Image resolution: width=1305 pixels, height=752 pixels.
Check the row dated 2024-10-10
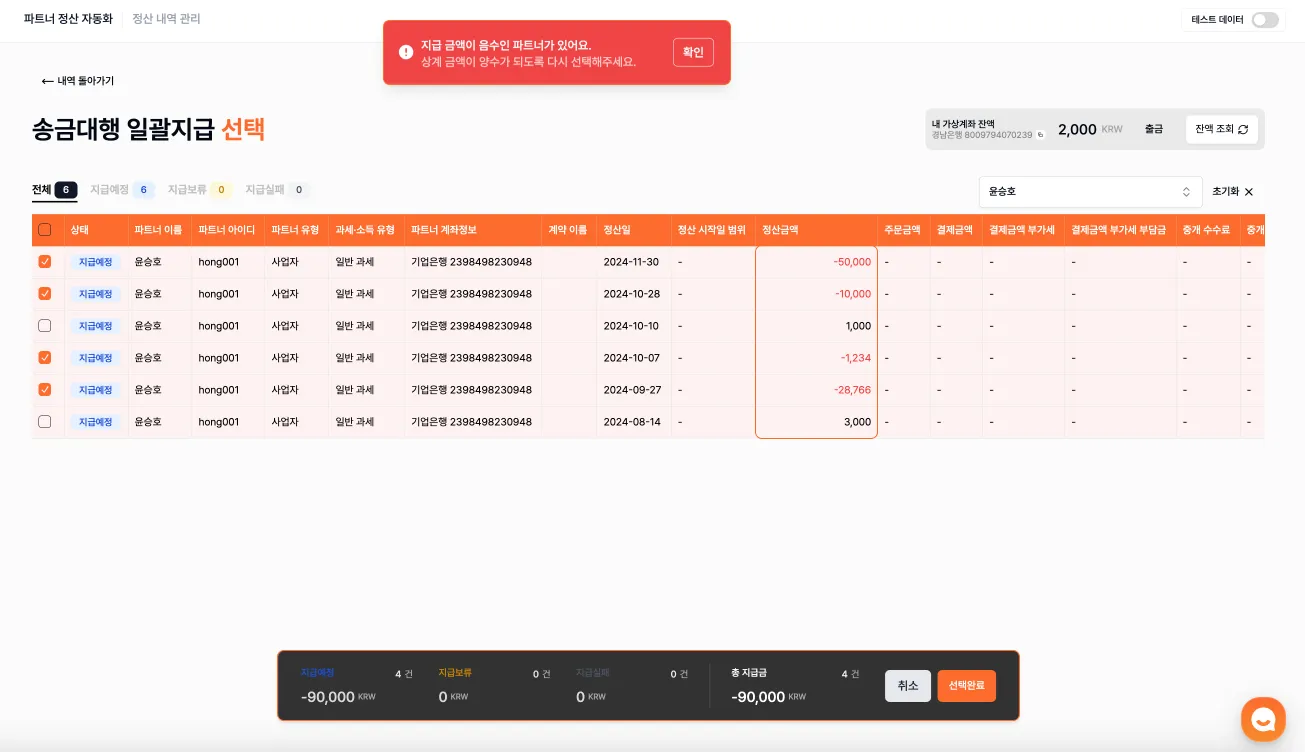(44, 325)
